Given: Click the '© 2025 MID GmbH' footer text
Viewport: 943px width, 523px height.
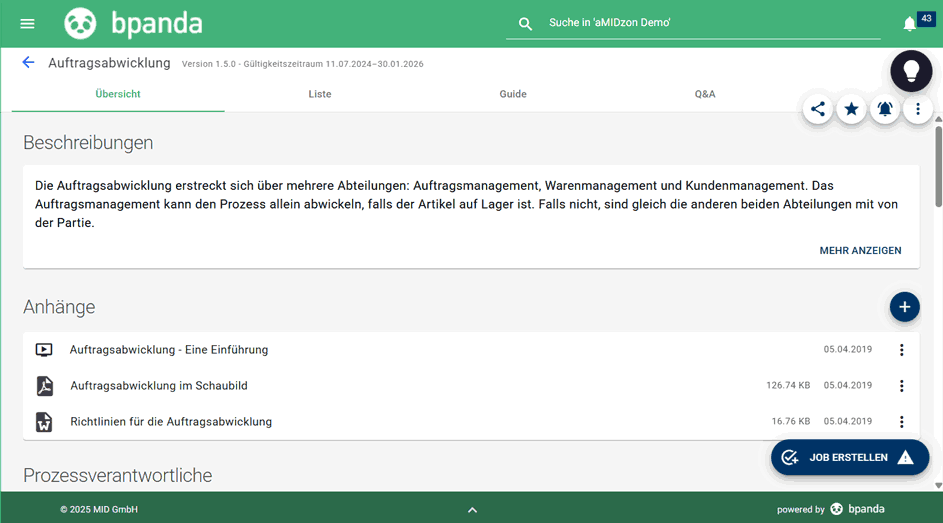Looking at the screenshot, I should 99,510.
